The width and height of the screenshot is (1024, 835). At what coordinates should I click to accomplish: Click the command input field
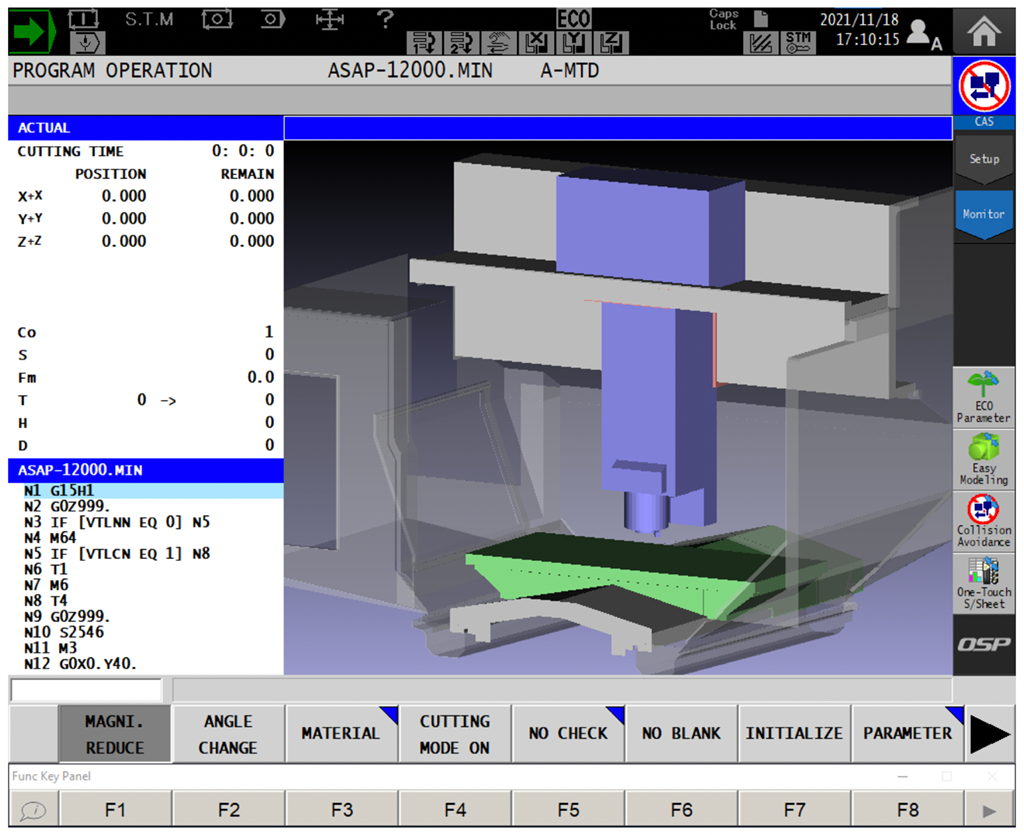coord(86,690)
